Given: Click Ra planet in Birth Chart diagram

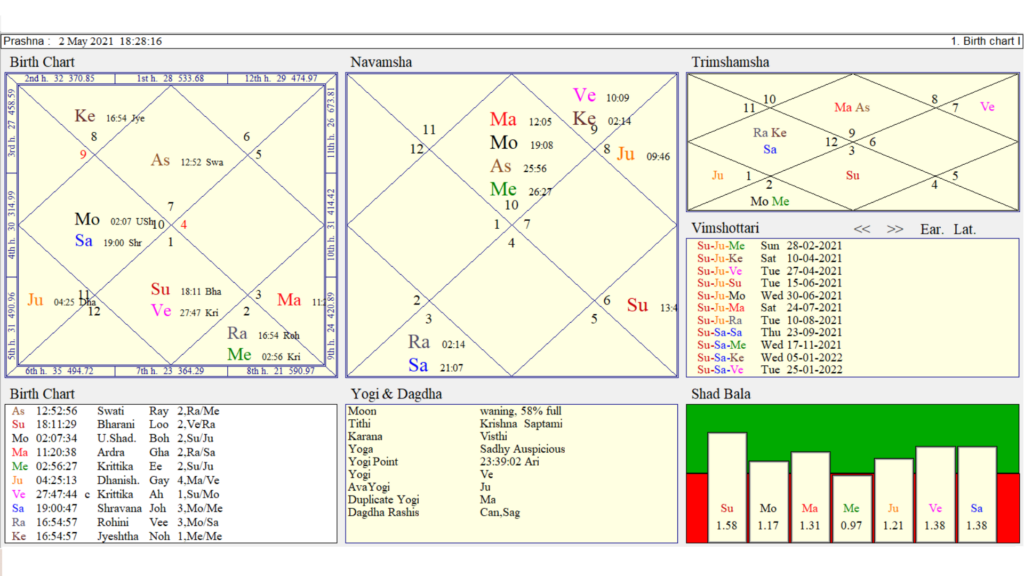Looking at the screenshot, I should pos(237,333).
